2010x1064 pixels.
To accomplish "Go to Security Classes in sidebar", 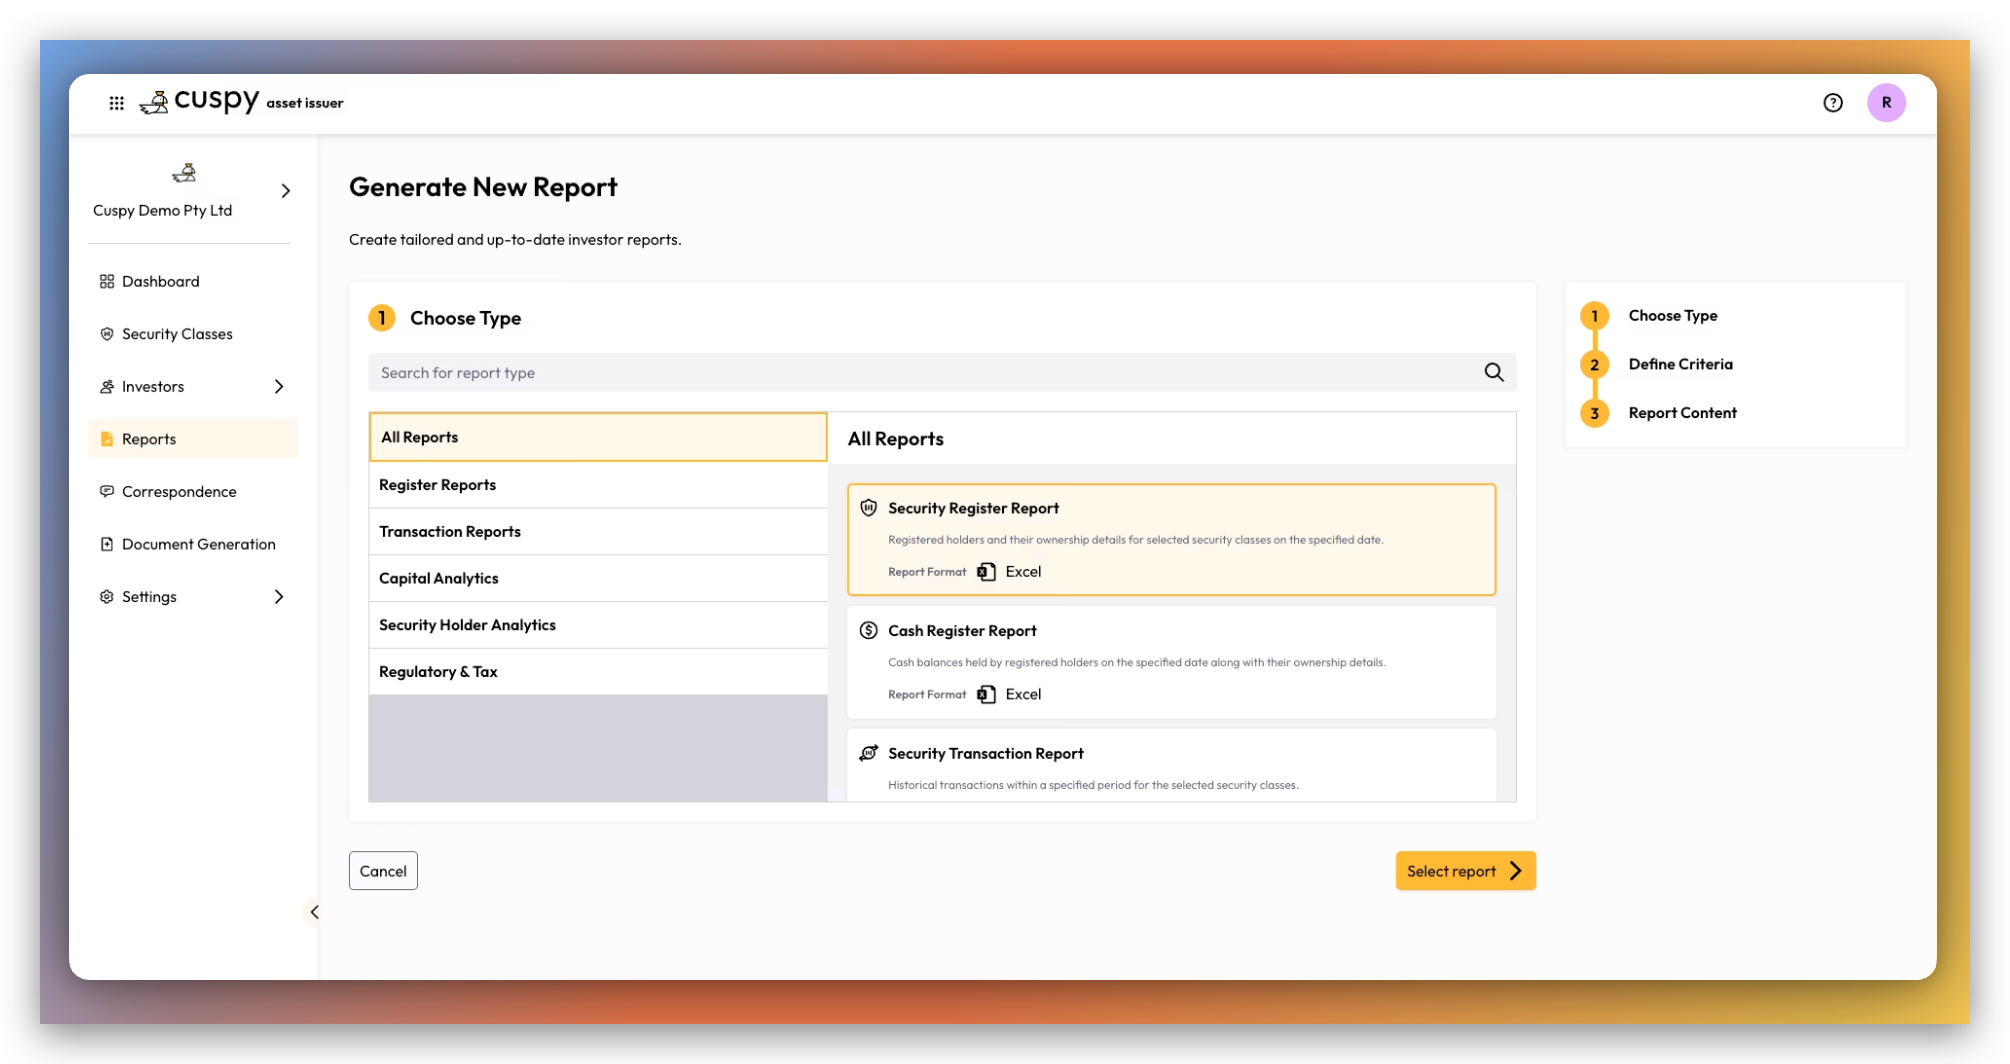I will [193, 334].
